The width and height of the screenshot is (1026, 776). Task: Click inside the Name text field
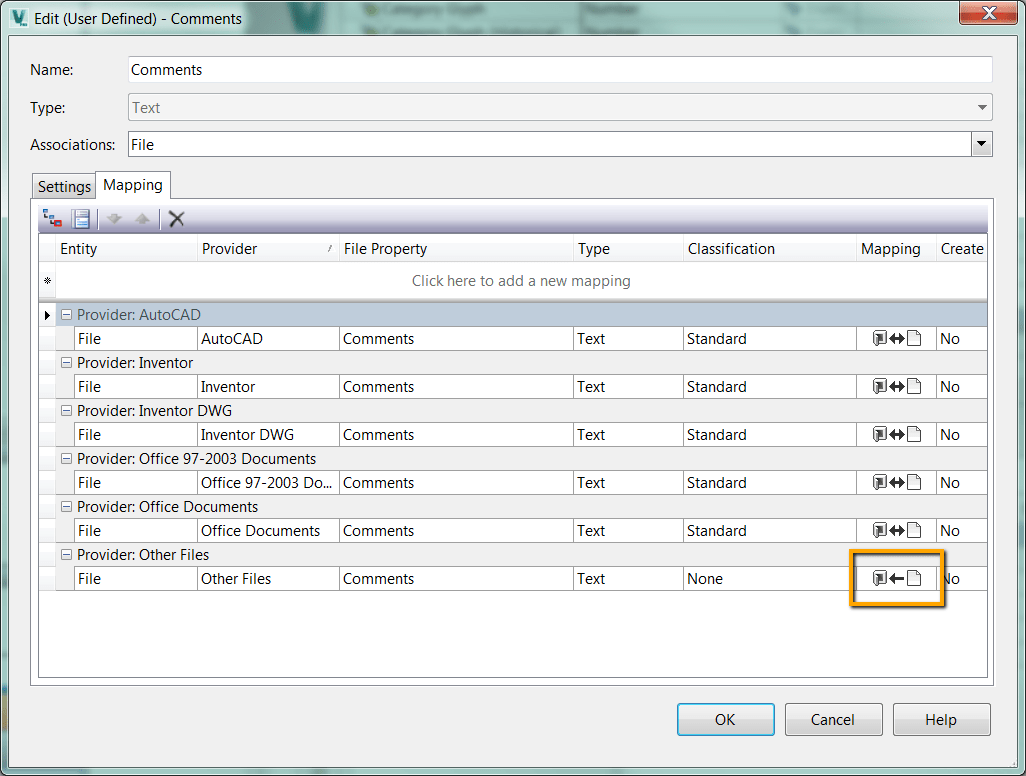point(400,70)
